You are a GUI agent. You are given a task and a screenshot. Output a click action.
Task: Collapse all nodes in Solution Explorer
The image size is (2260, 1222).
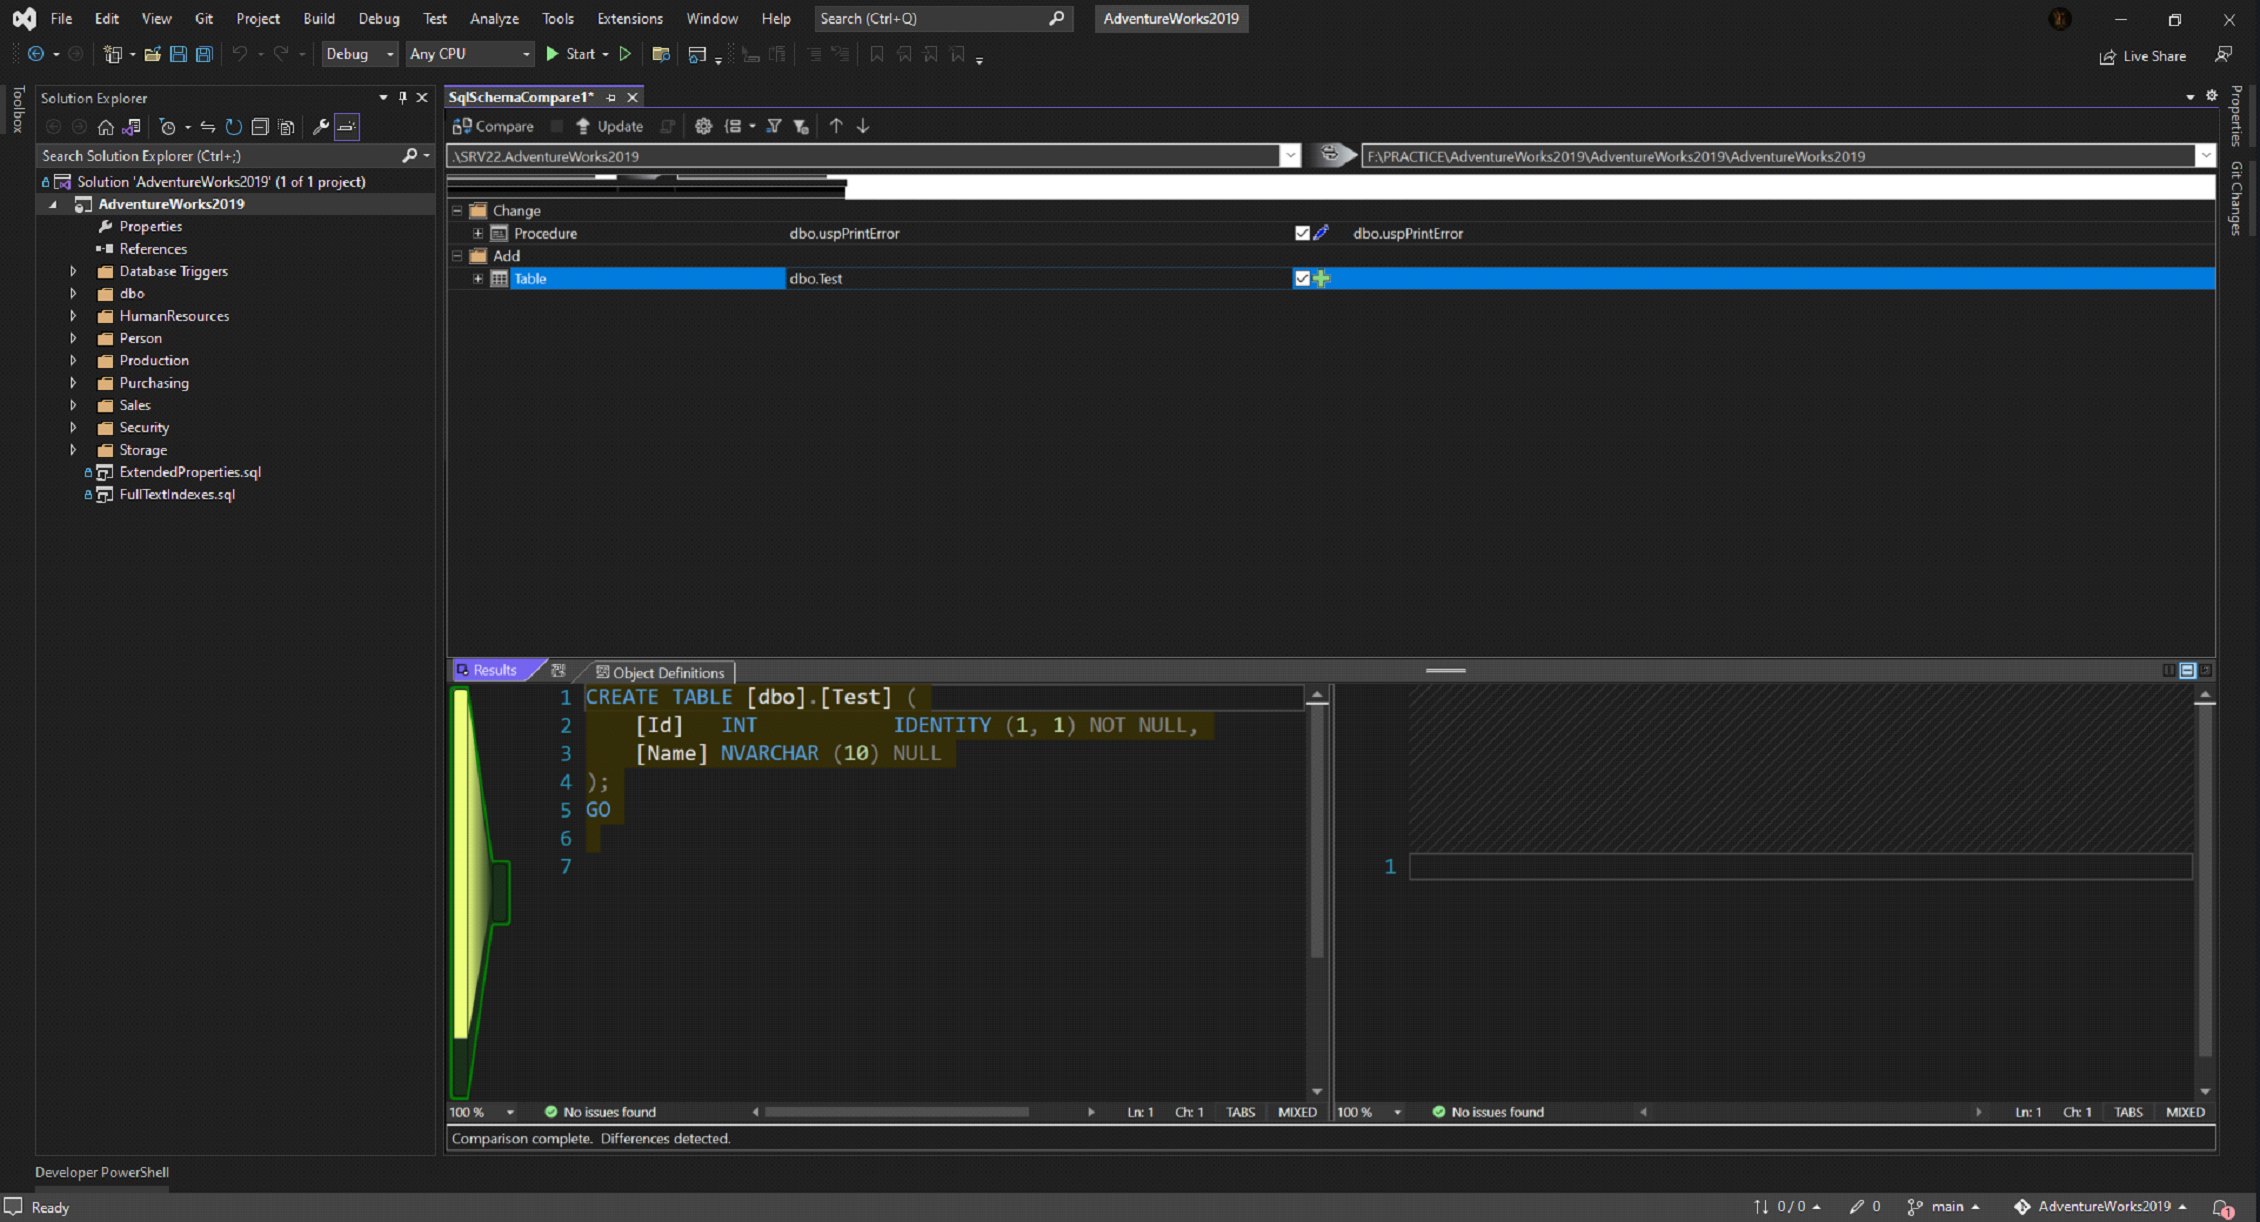(x=260, y=127)
